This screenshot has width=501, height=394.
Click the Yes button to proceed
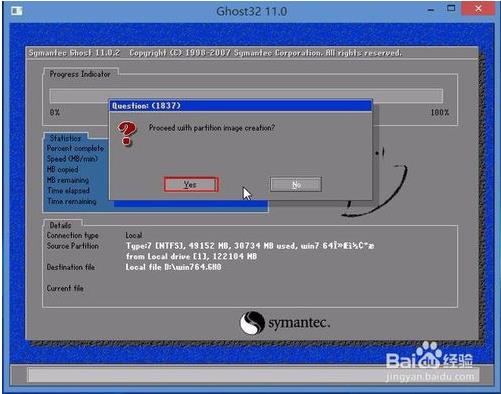191,184
